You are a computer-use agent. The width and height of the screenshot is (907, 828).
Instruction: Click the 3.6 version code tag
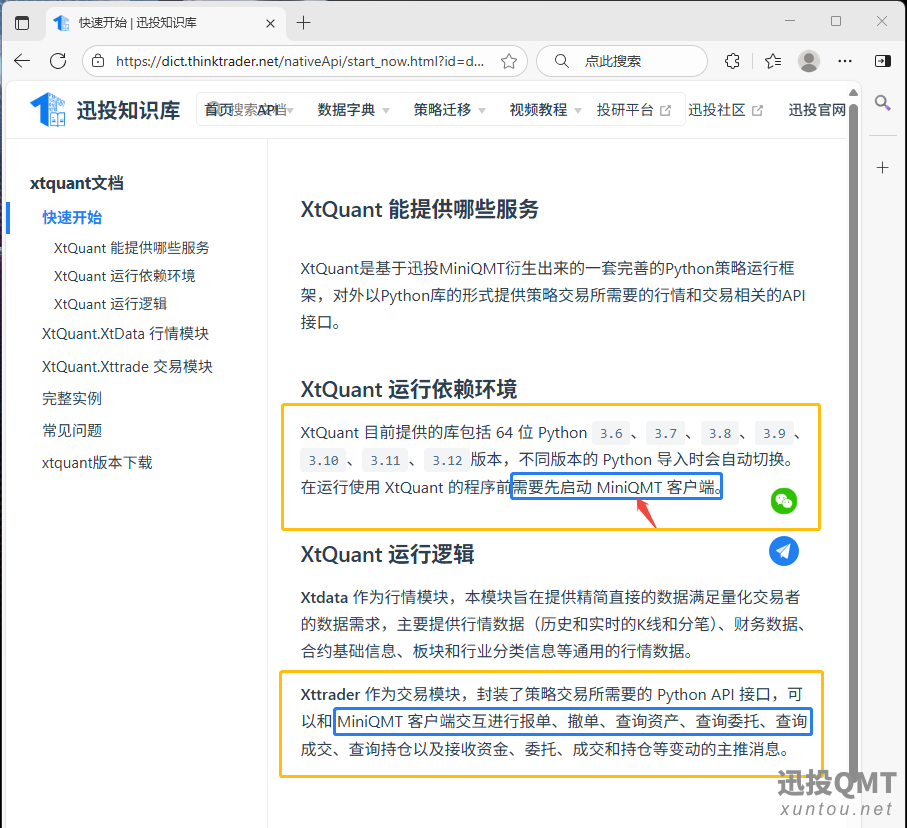click(611, 433)
